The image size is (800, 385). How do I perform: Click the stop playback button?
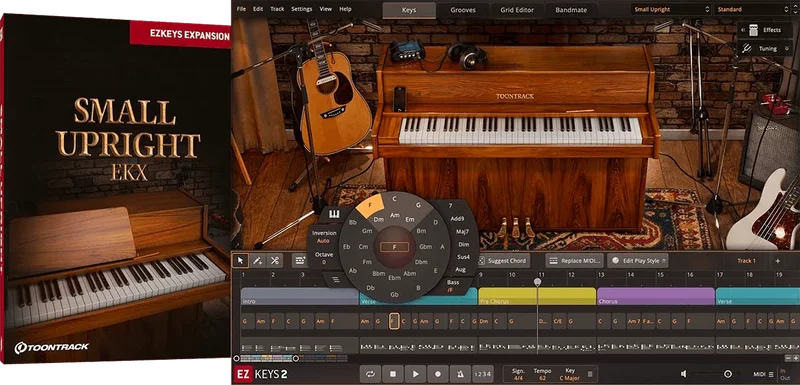(x=393, y=374)
